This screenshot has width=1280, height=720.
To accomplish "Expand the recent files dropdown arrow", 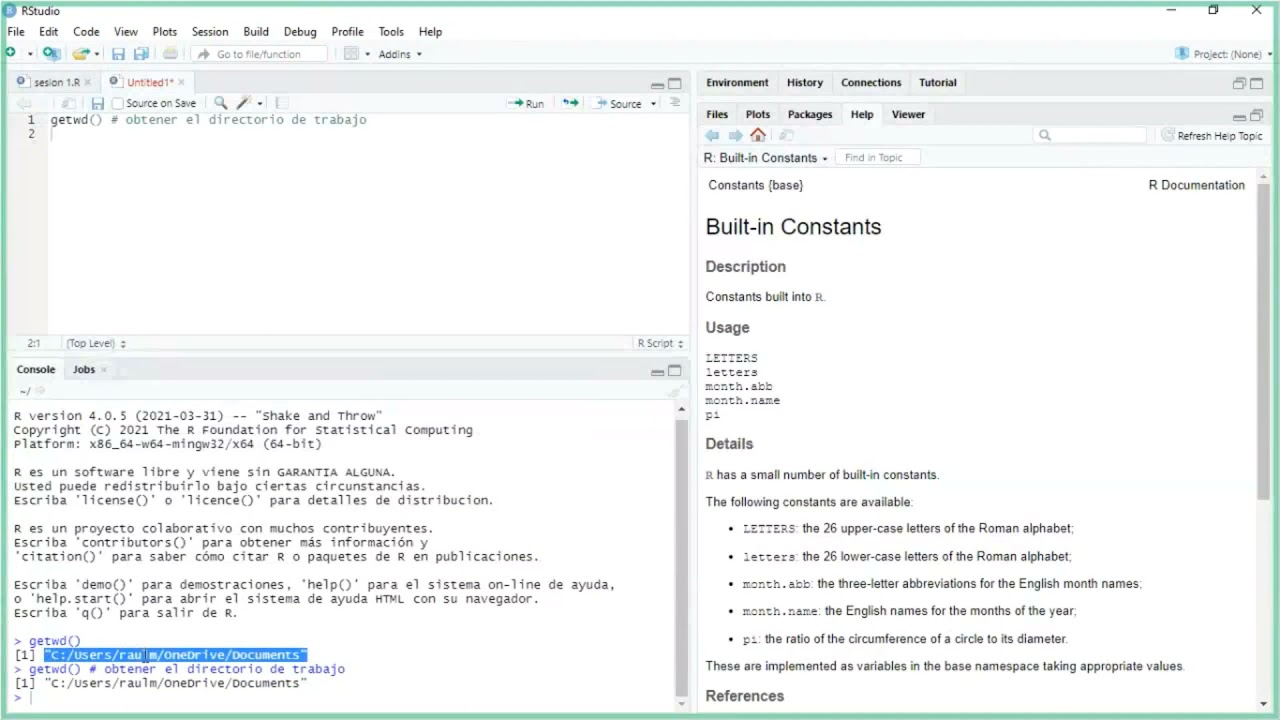I will click(97, 54).
